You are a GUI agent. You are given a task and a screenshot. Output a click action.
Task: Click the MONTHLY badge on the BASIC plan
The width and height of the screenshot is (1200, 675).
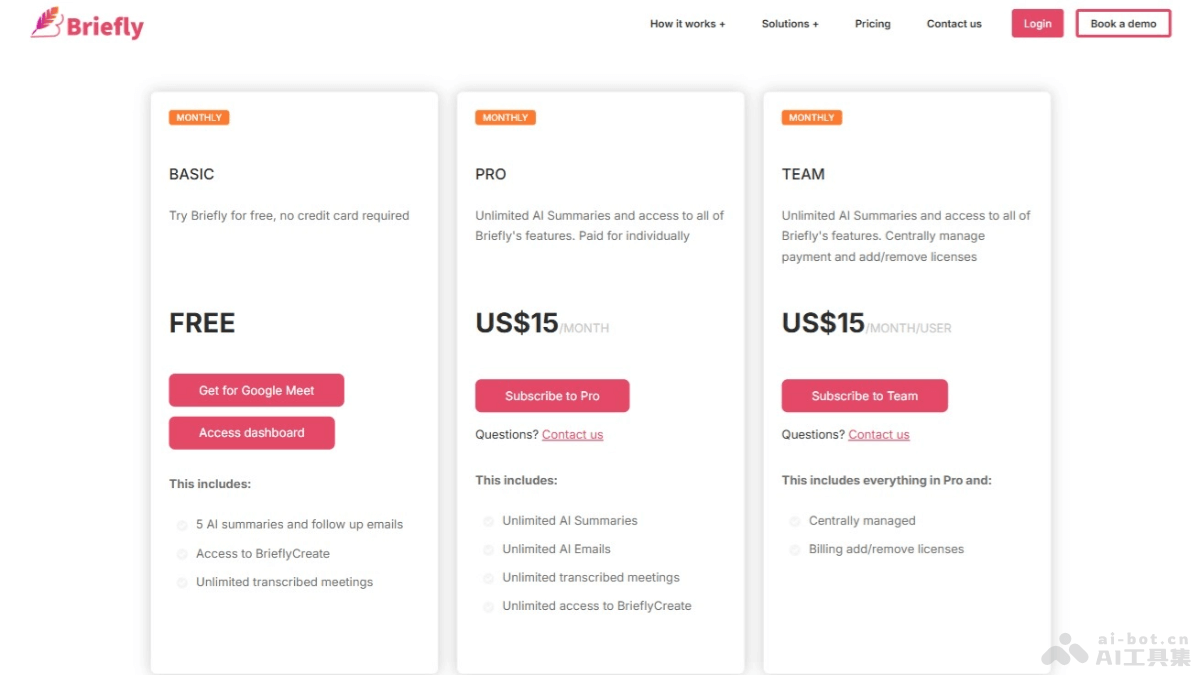(198, 117)
